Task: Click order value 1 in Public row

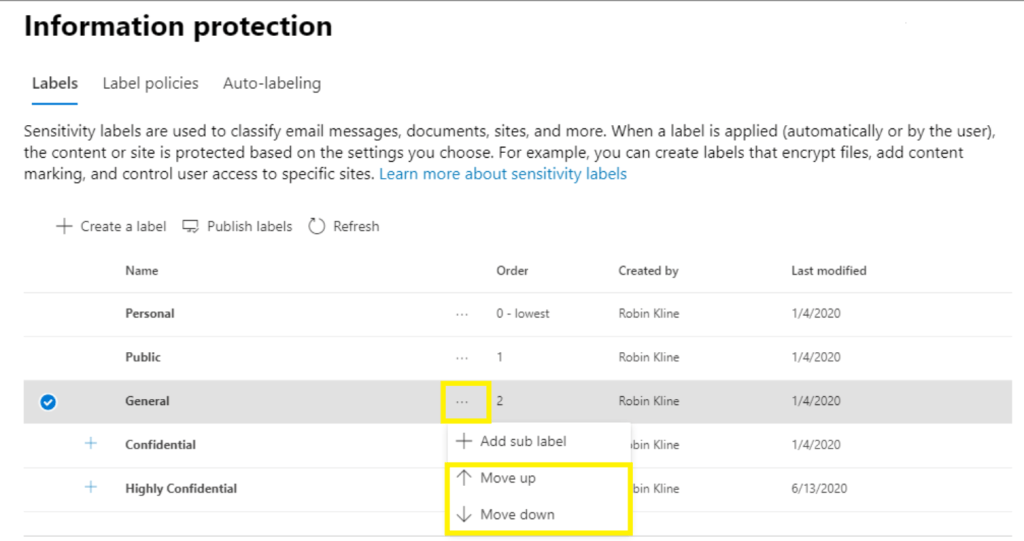Action: pos(500,357)
